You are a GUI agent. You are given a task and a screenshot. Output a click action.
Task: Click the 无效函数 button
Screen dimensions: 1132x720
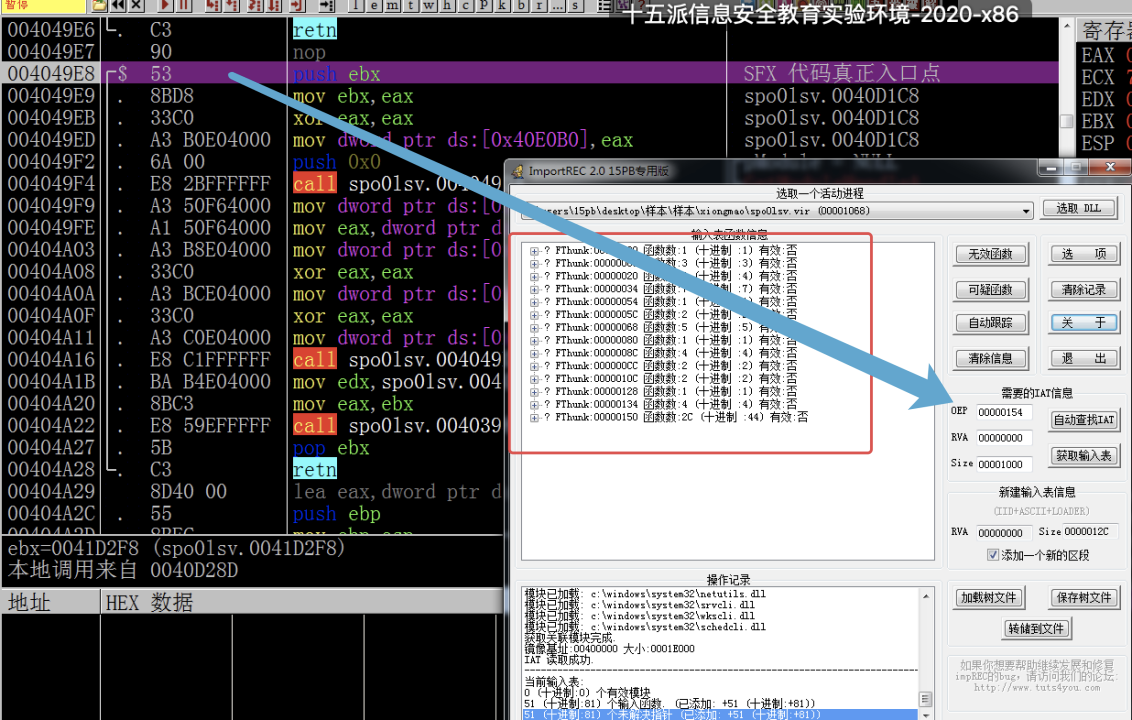pos(991,255)
